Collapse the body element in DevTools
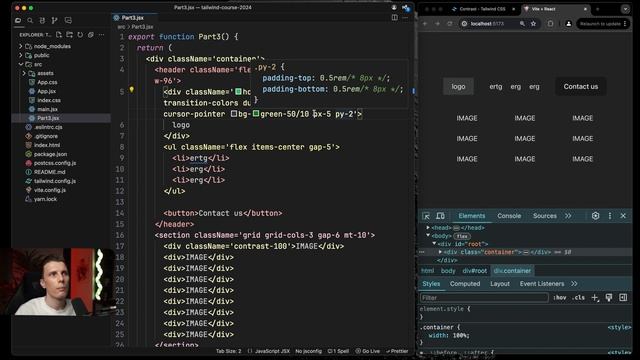This screenshot has height=360, width=640. click(x=428, y=236)
